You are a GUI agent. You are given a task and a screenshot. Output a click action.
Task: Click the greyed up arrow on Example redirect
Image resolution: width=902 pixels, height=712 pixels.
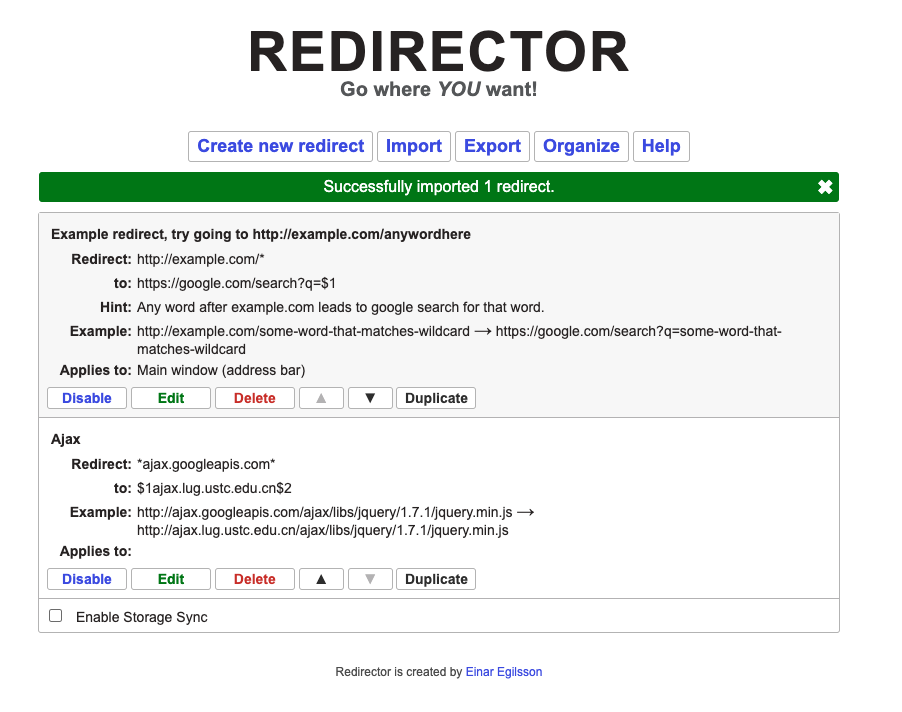(x=321, y=398)
